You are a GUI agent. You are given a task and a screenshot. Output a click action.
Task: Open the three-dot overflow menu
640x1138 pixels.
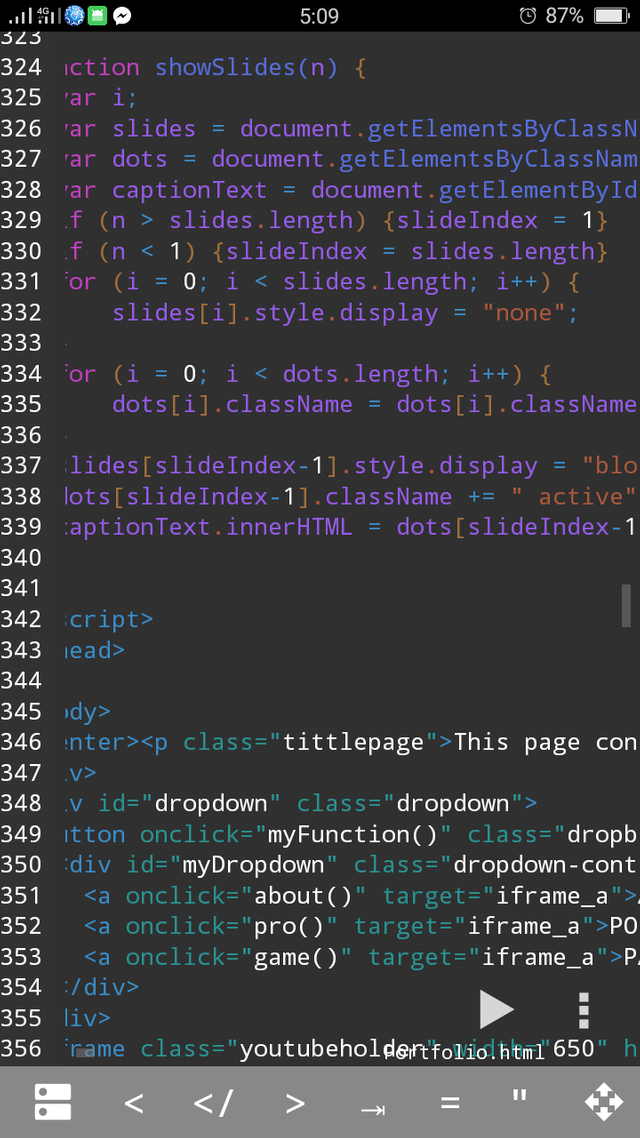coord(583,1010)
